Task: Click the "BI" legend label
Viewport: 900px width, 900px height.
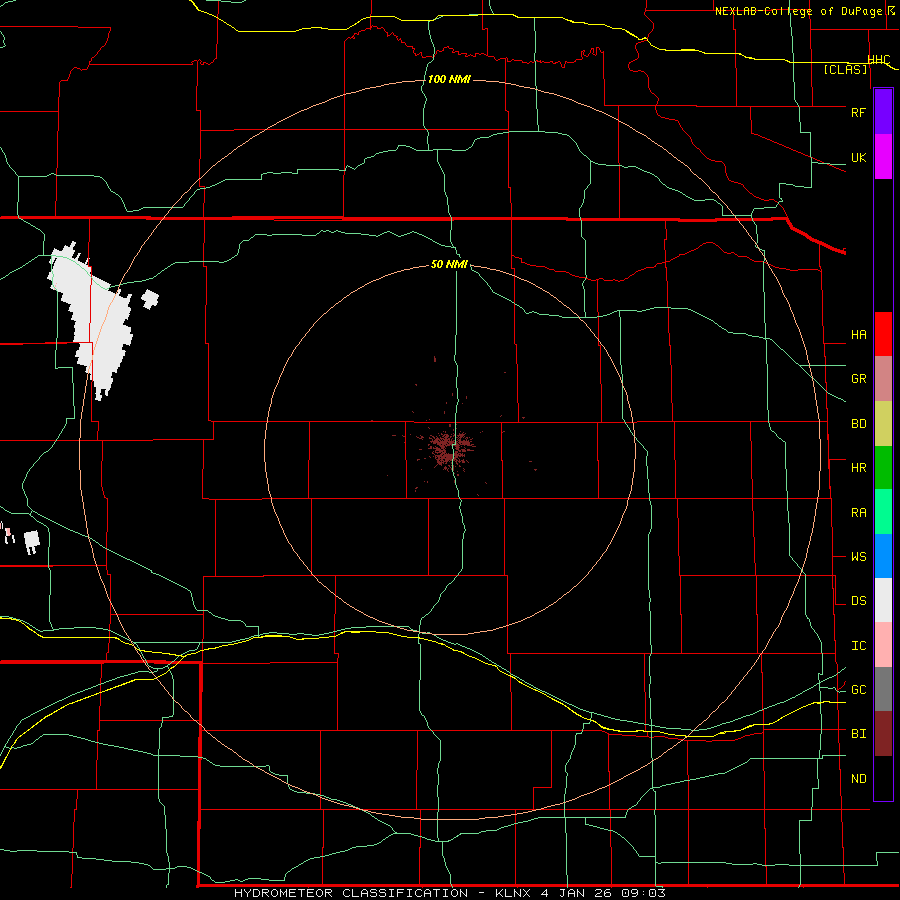Action: (858, 734)
